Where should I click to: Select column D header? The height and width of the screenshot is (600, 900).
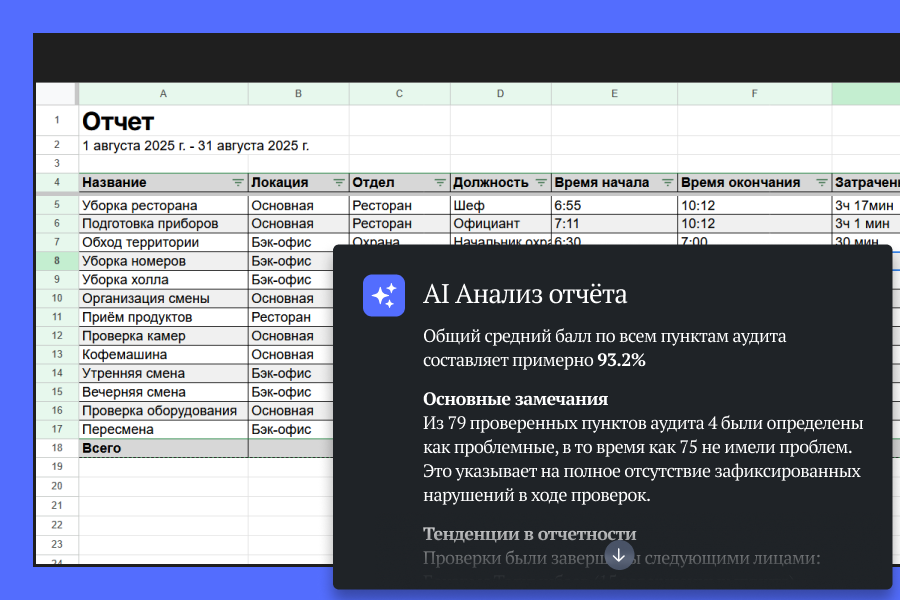tap(500, 93)
